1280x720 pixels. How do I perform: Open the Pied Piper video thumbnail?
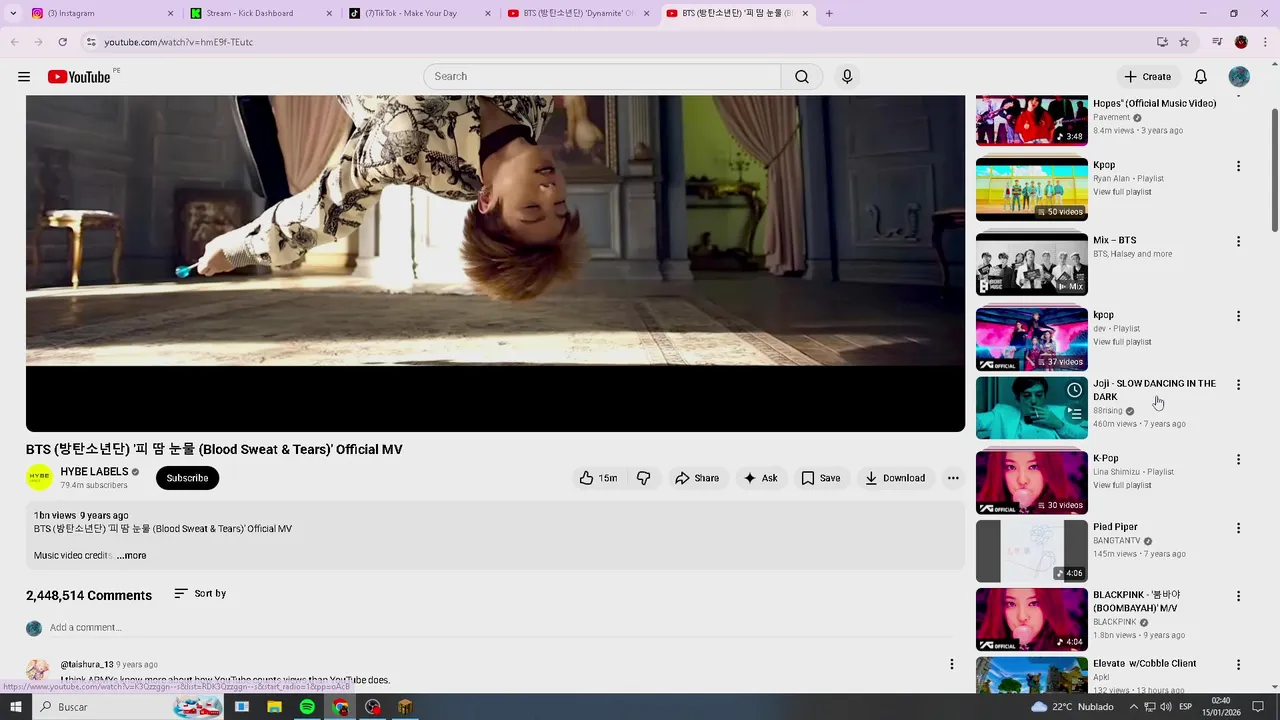[x=1031, y=551]
